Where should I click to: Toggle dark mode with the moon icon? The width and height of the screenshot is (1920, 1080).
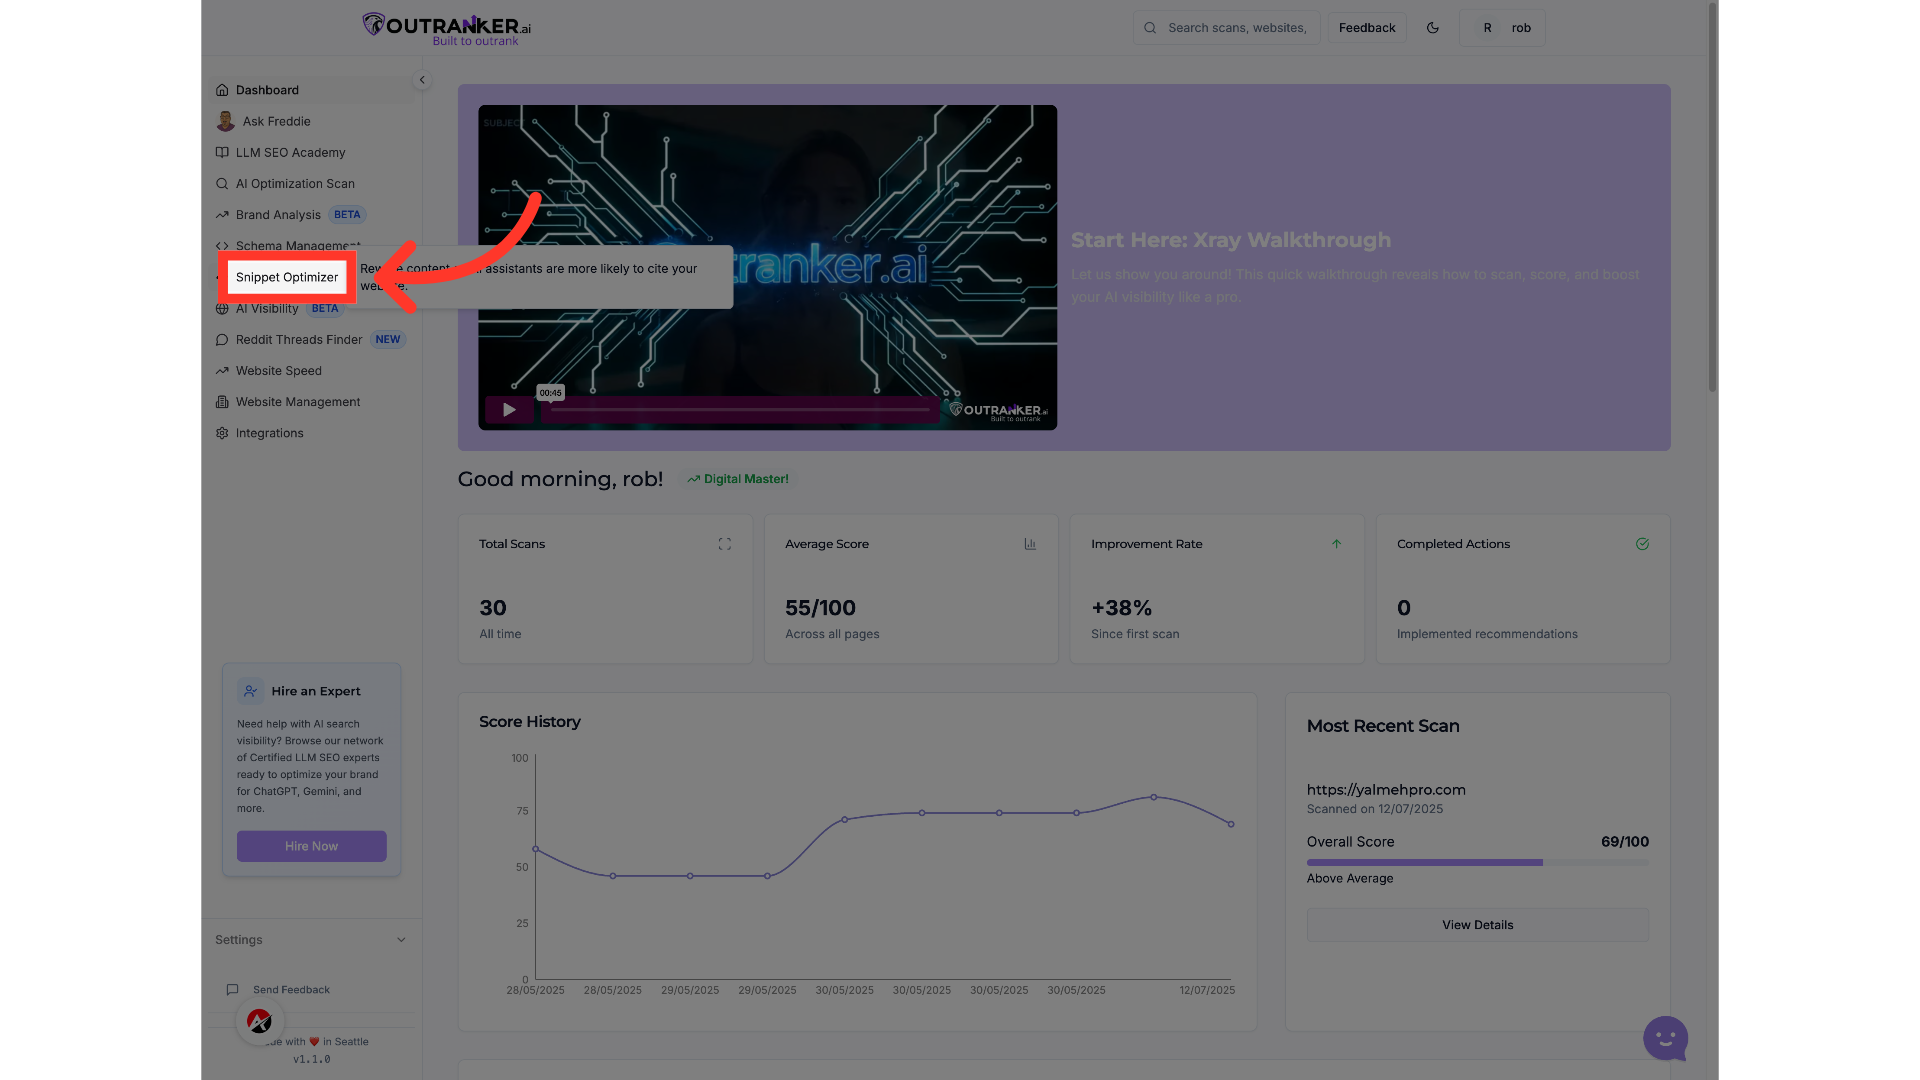pos(1433,27)
